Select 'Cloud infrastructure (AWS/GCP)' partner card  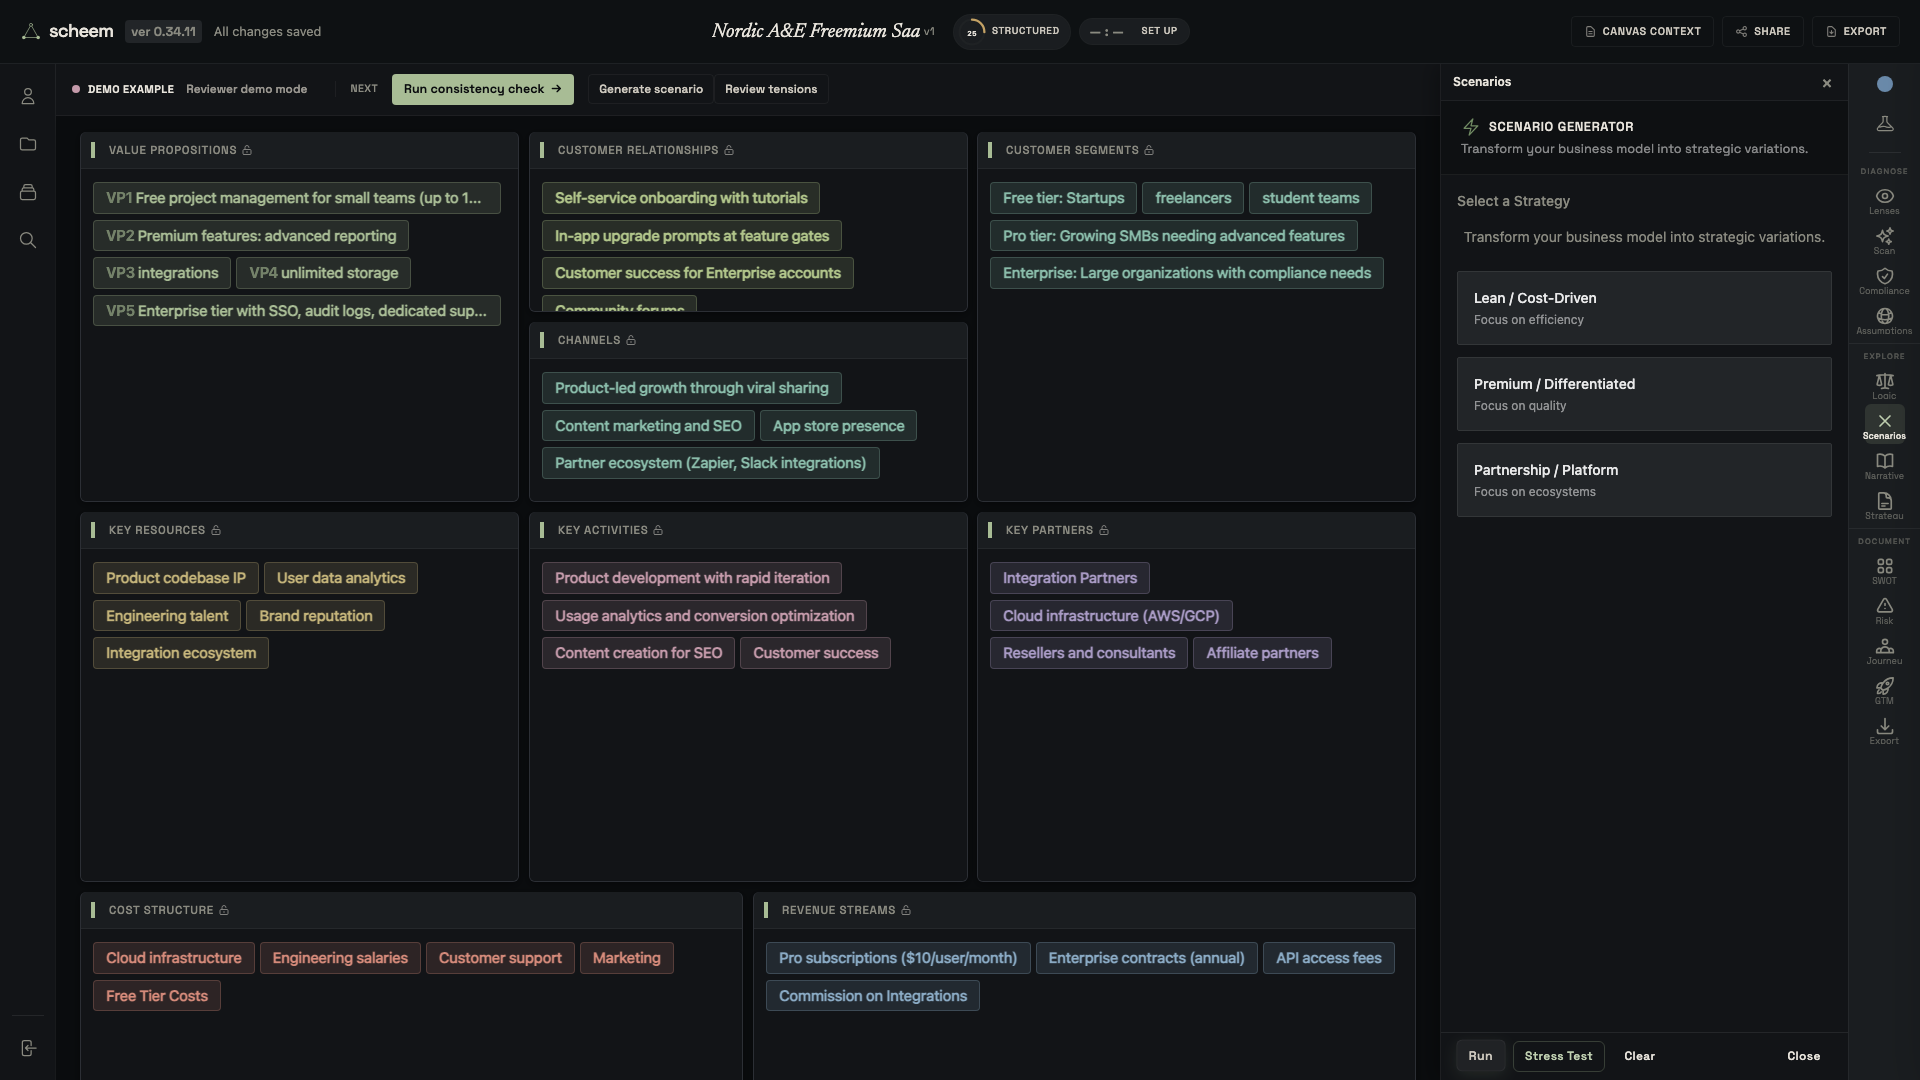coord(1111,616)
